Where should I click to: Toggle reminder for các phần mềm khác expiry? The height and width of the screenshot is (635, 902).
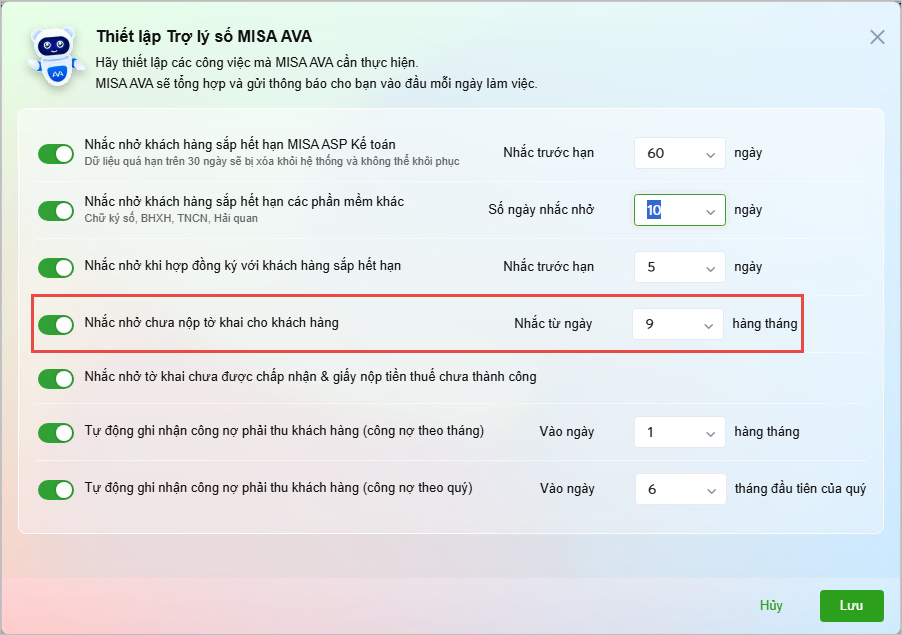[x=56, y=211]
